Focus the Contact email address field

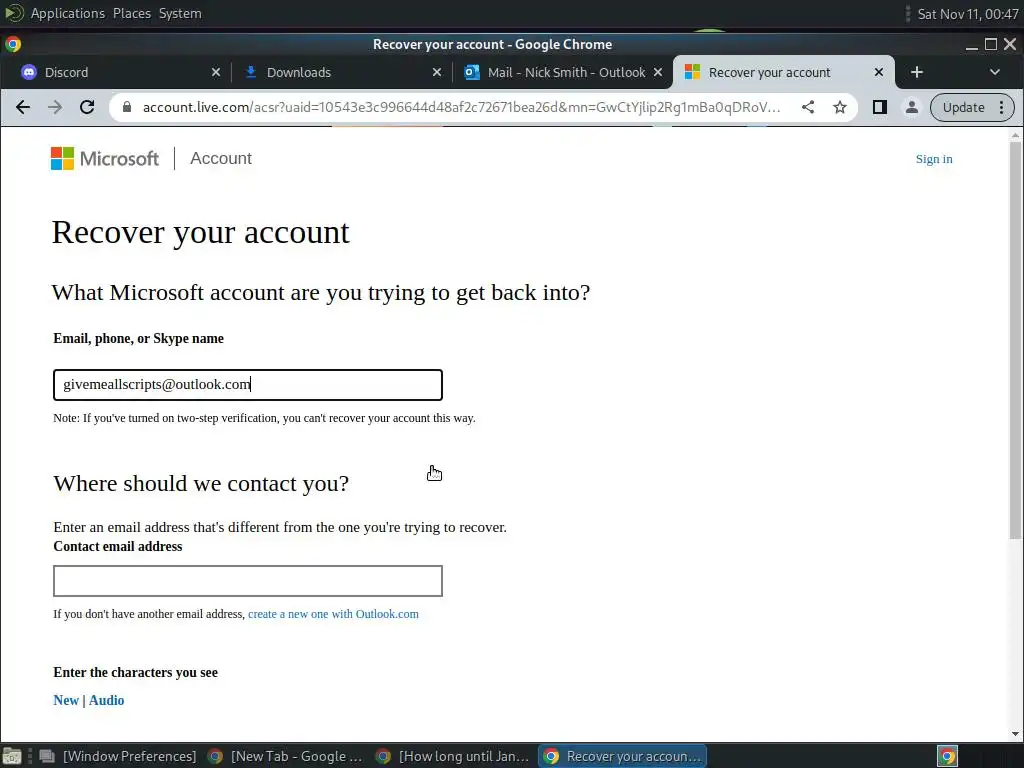(x=248, y=581)
